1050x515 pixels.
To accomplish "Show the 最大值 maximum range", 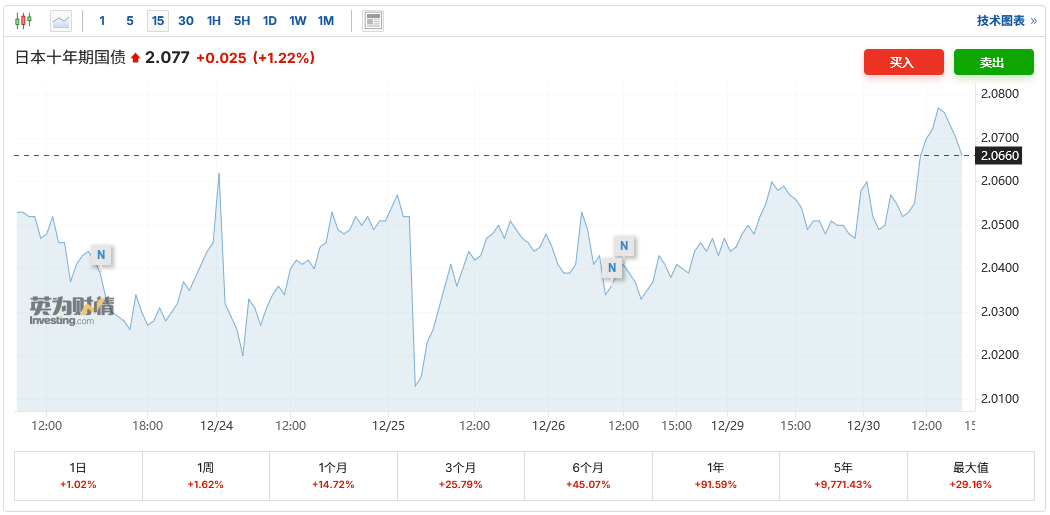I will coord(970,475).
